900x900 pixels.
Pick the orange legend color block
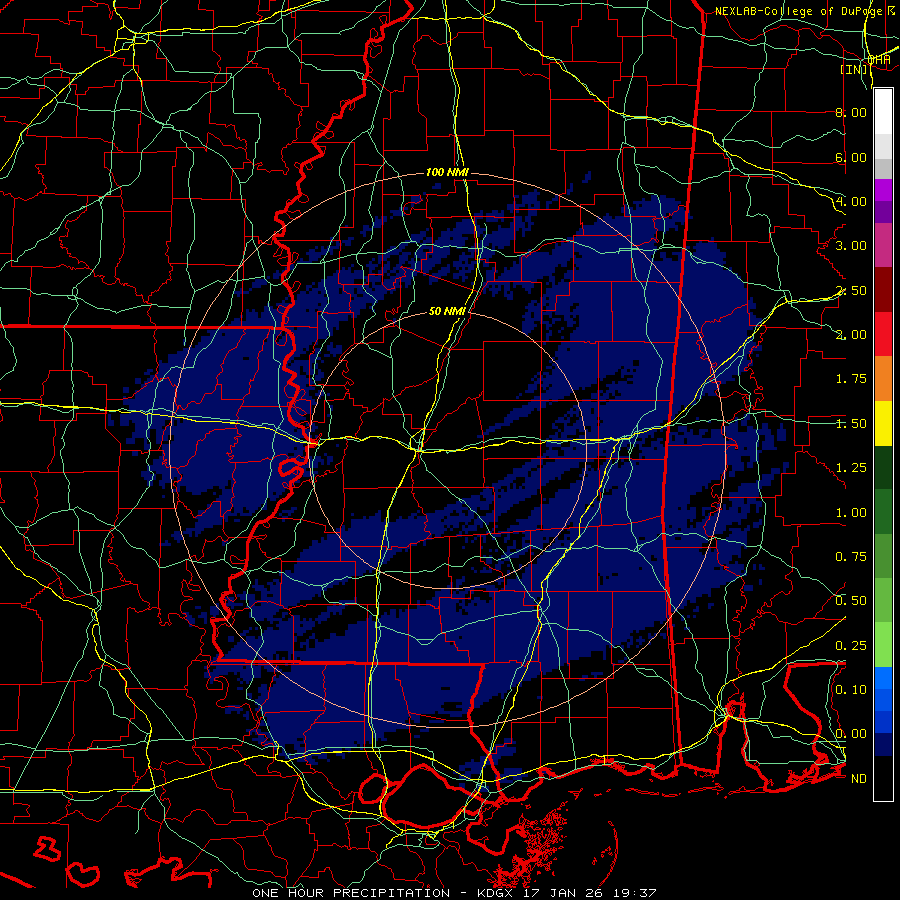click(x=883, y=378)
